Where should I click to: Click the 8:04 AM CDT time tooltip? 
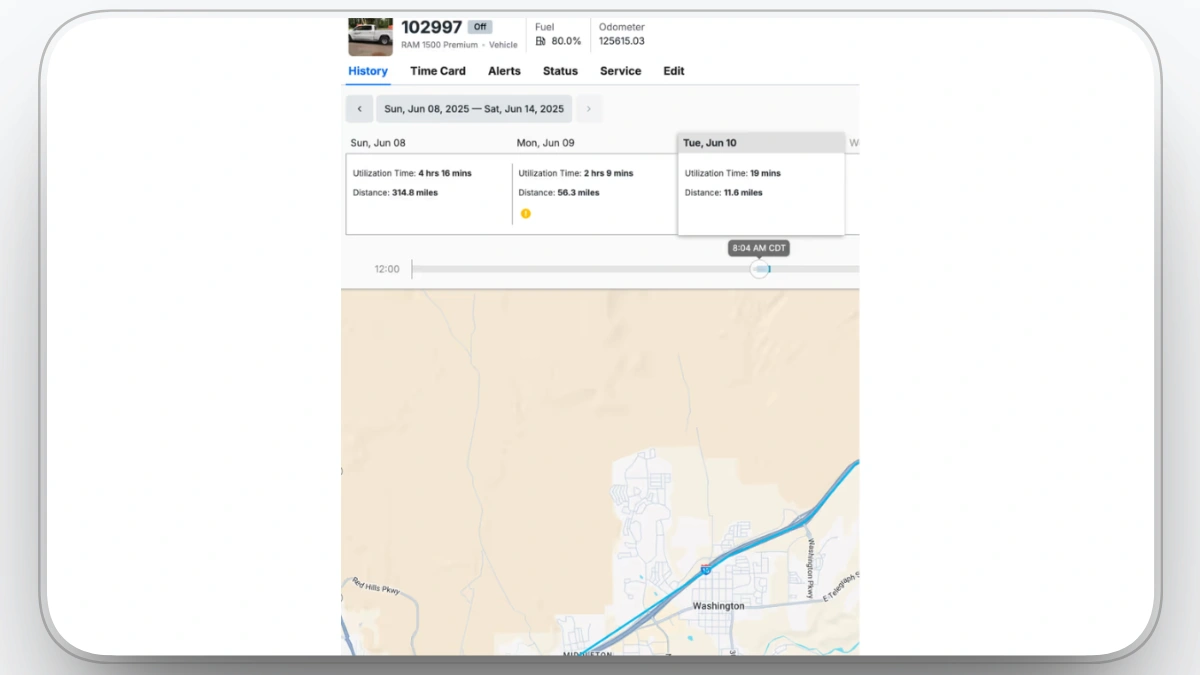759,248
